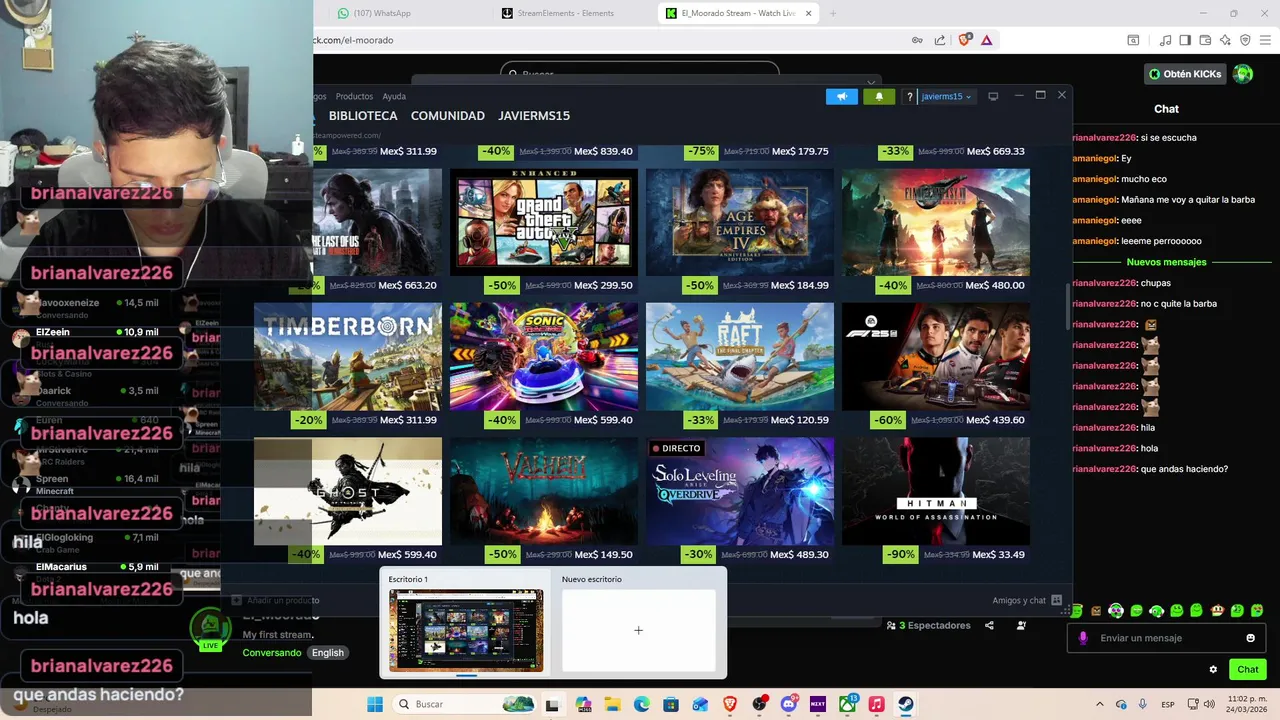The width and height of the screenshot is (1280, 720).
Task: Open Brave Wallet icon
Action: click(1205, 40)
